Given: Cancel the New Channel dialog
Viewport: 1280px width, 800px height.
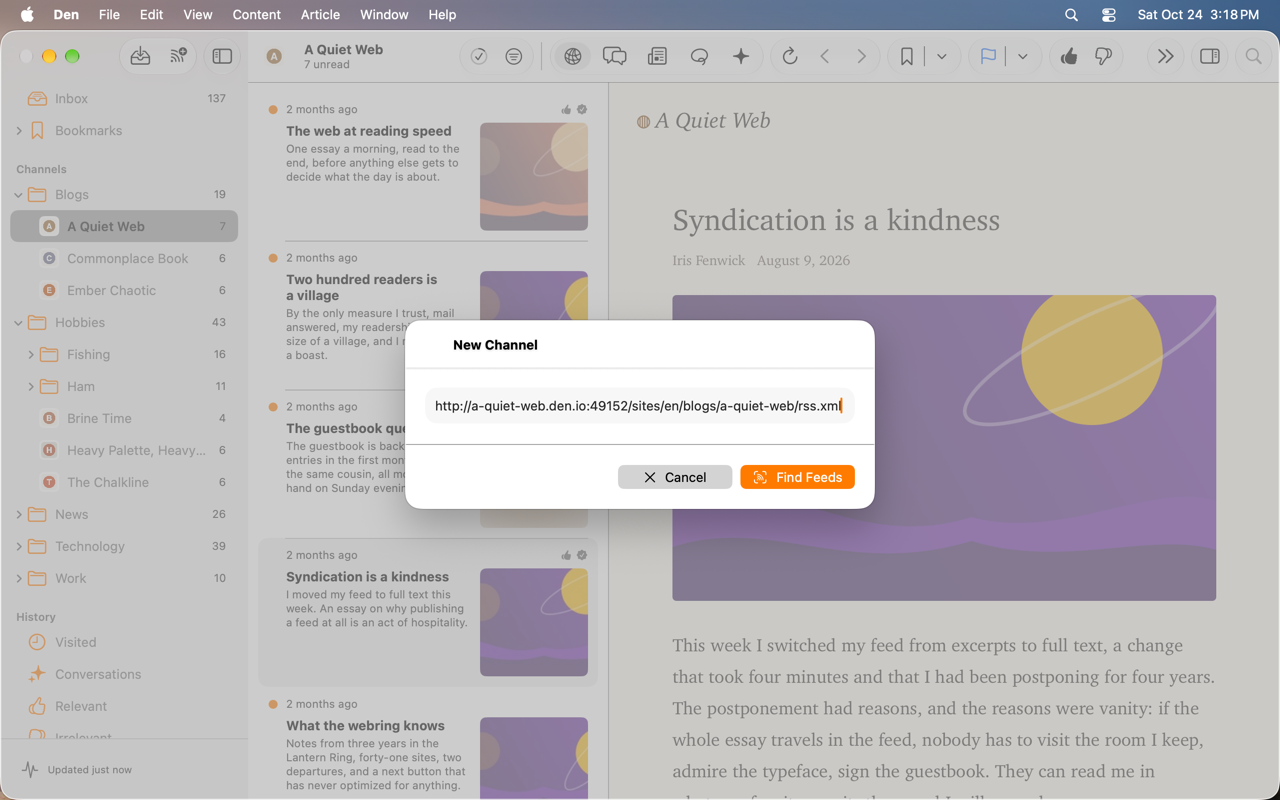Looking at the screenshot, I should 675,477.
